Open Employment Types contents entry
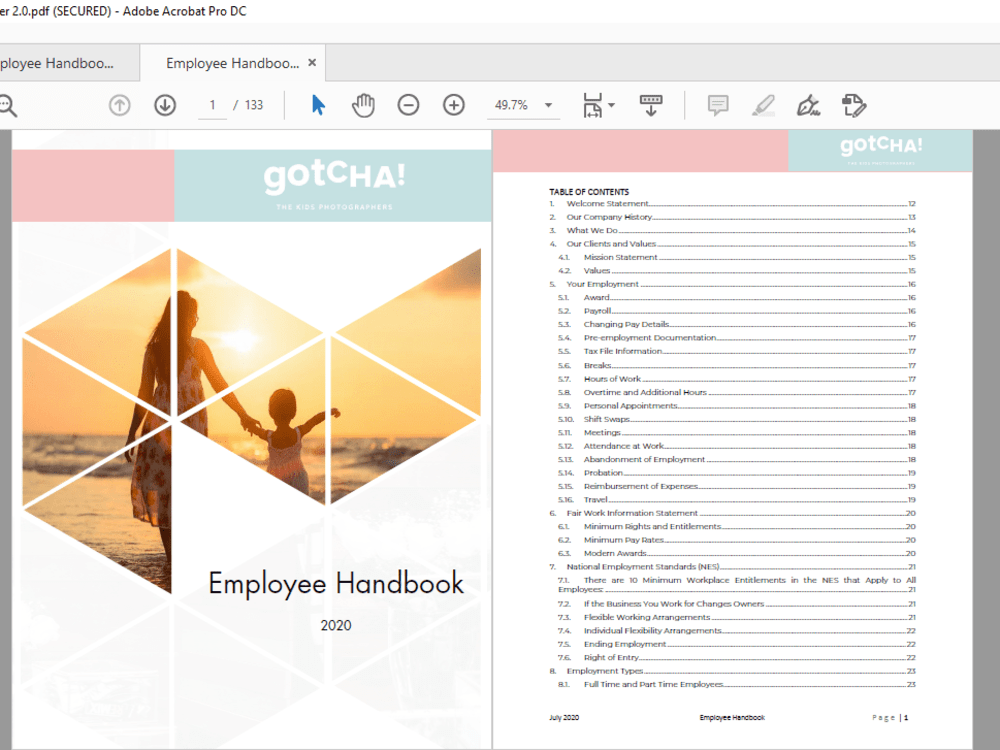This screenshot has height=750, width=1000. (732, 670)
